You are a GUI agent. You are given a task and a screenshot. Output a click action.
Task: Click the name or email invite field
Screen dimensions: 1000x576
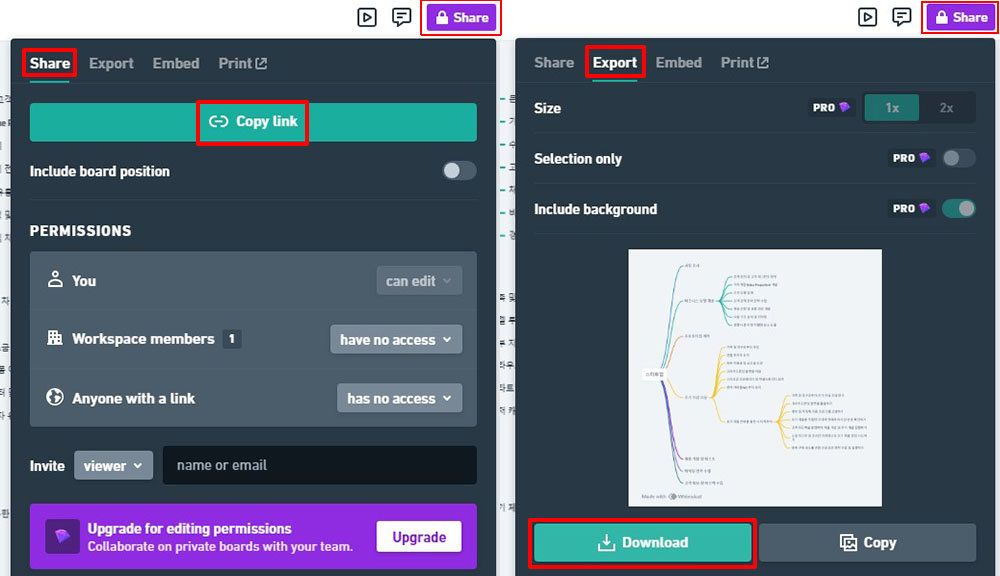tap(319, 466)
